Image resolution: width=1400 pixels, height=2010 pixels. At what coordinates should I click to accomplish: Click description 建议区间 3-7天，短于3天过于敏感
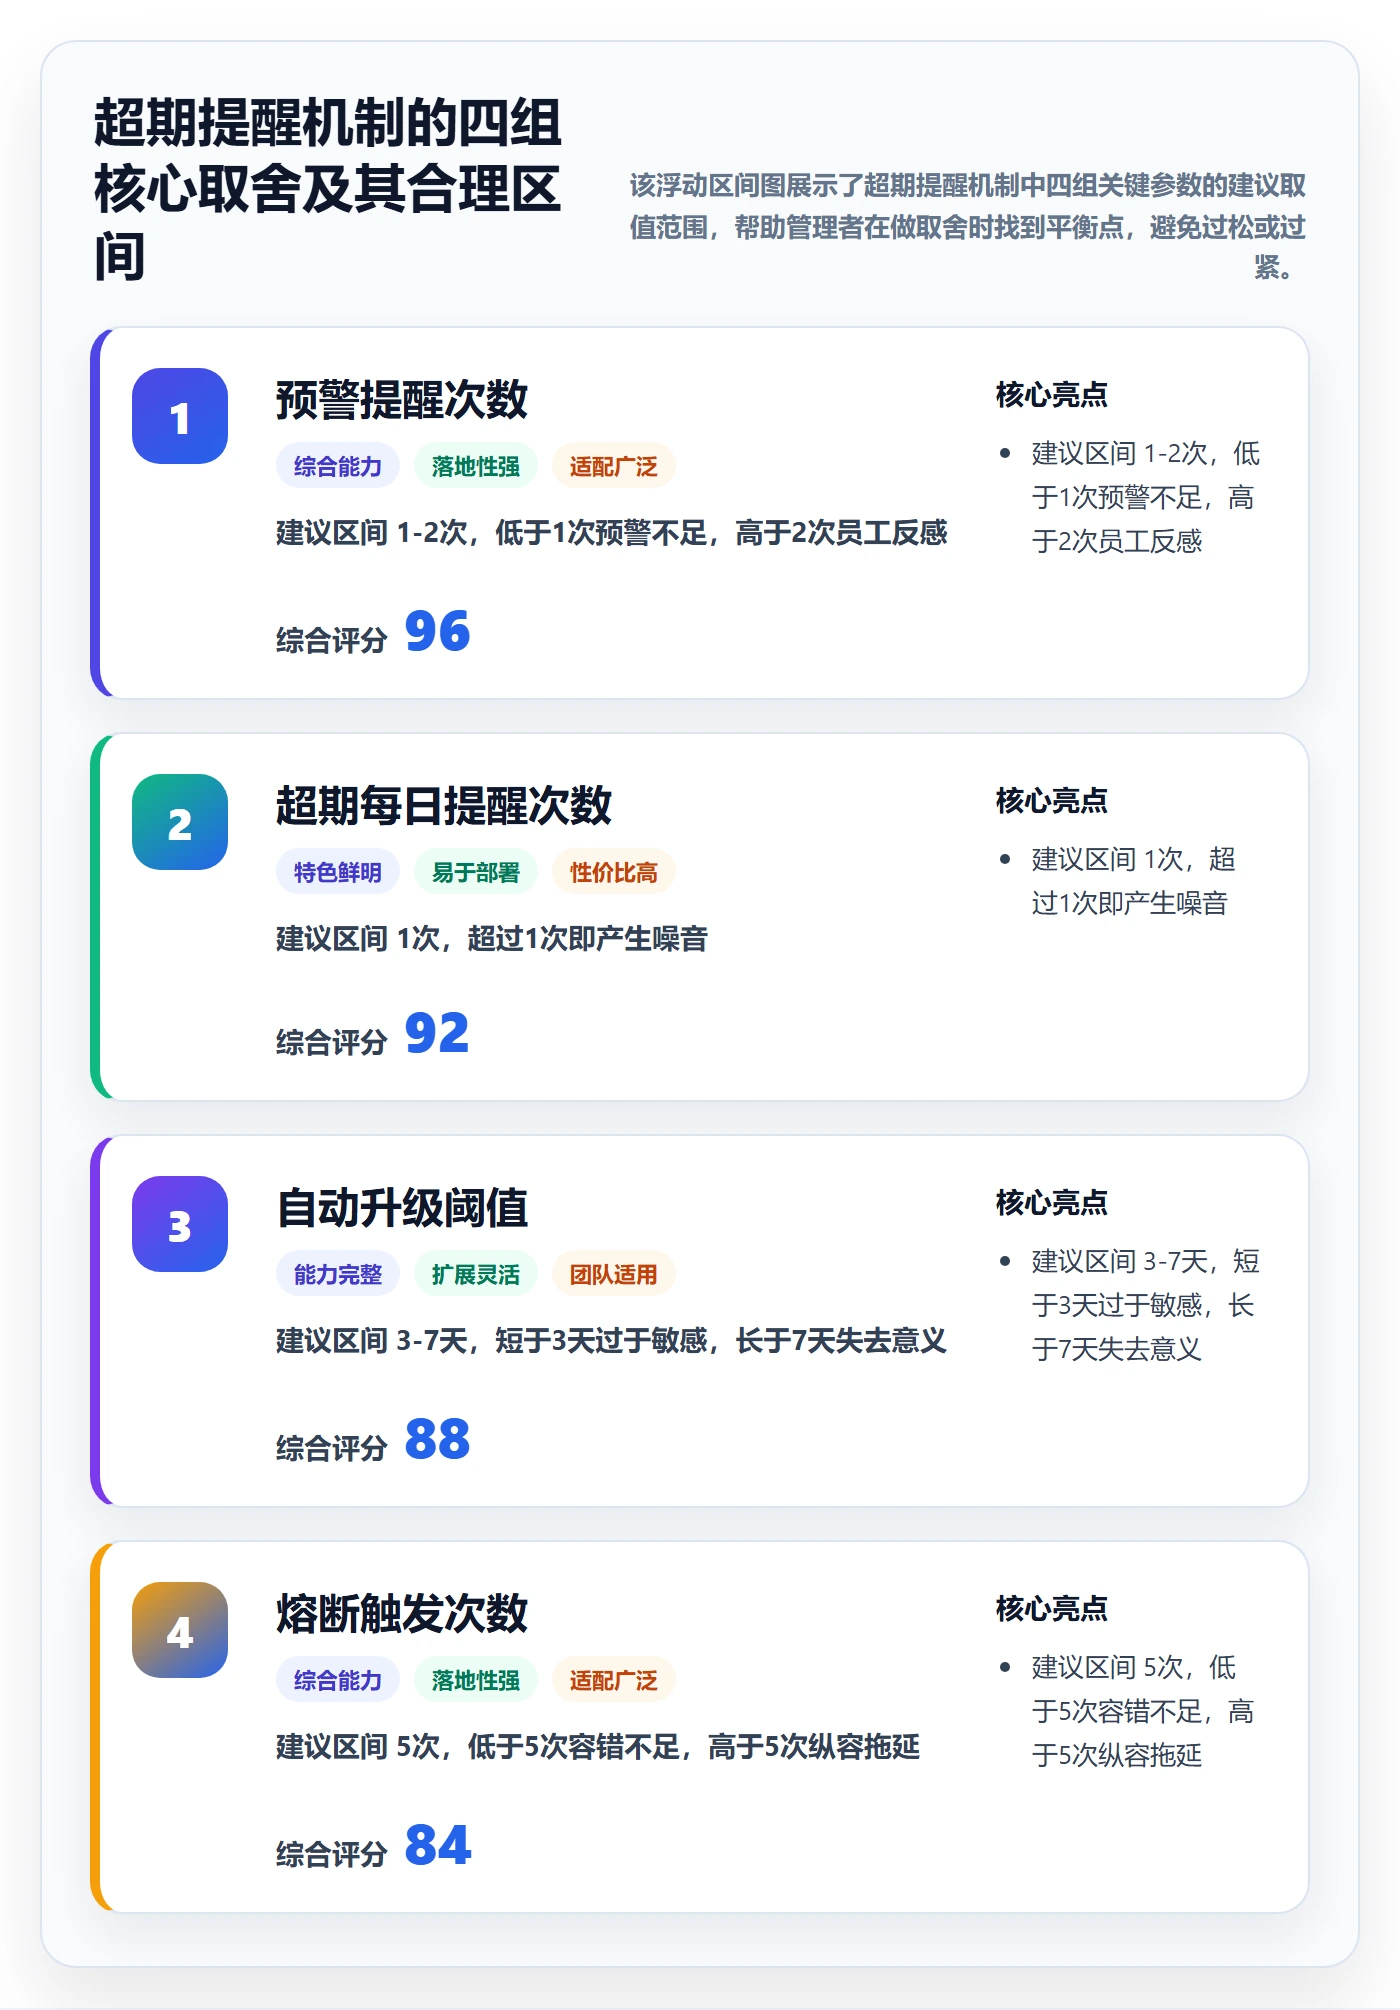coord(612,1341)
